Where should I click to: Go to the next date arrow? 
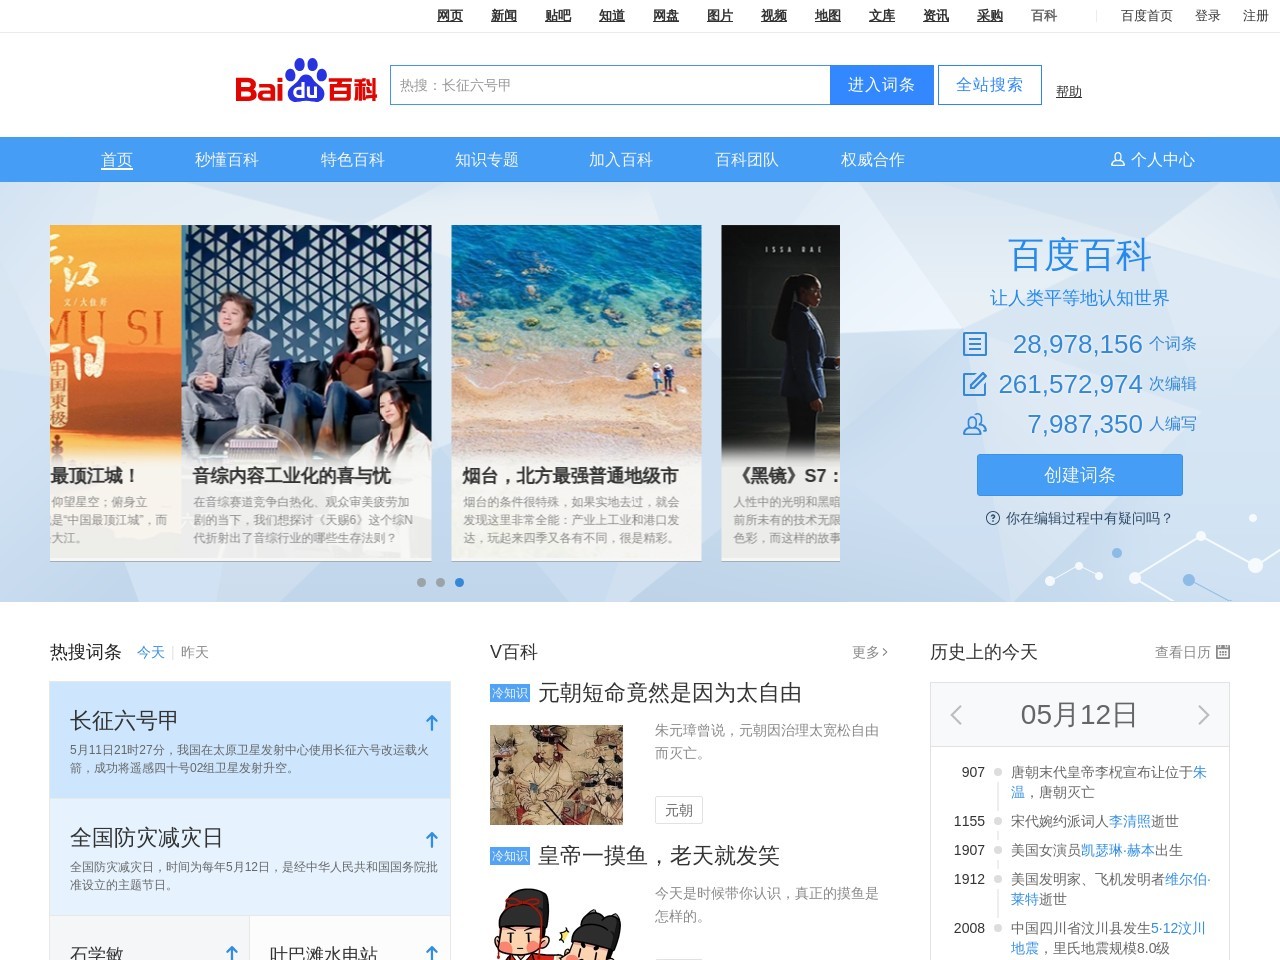tap(1204, 715)
